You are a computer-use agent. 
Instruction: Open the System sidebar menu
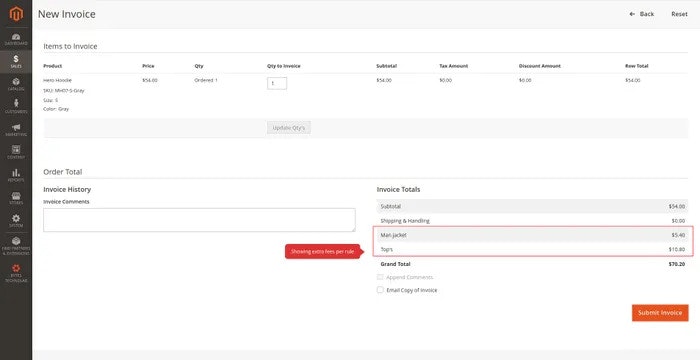coord(16,221)
